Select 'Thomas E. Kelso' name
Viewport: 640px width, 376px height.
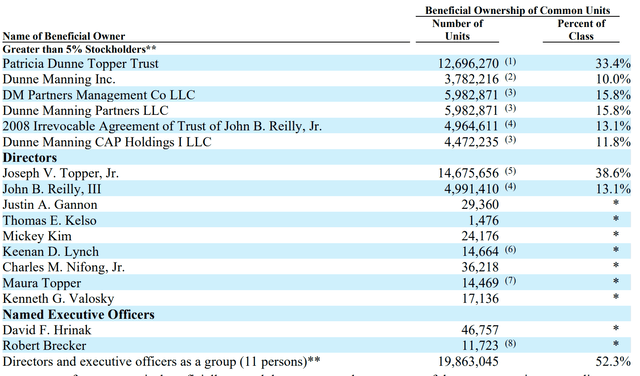pyautogui.click(x=49, y=220)
